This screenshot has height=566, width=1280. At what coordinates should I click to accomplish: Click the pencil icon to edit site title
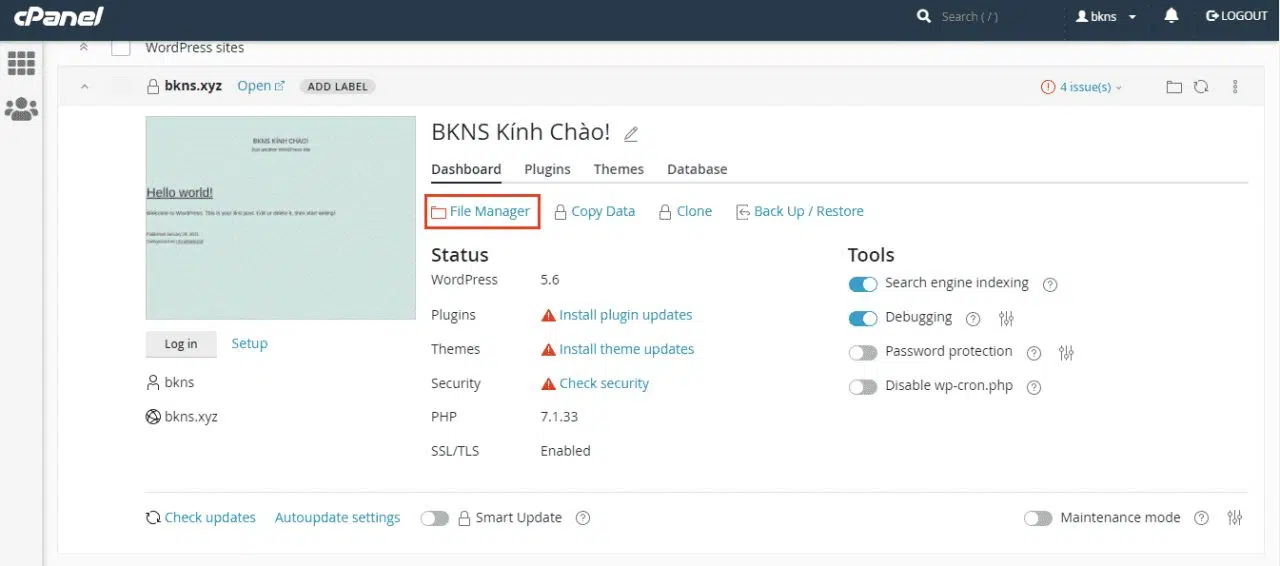coord(631,134)
